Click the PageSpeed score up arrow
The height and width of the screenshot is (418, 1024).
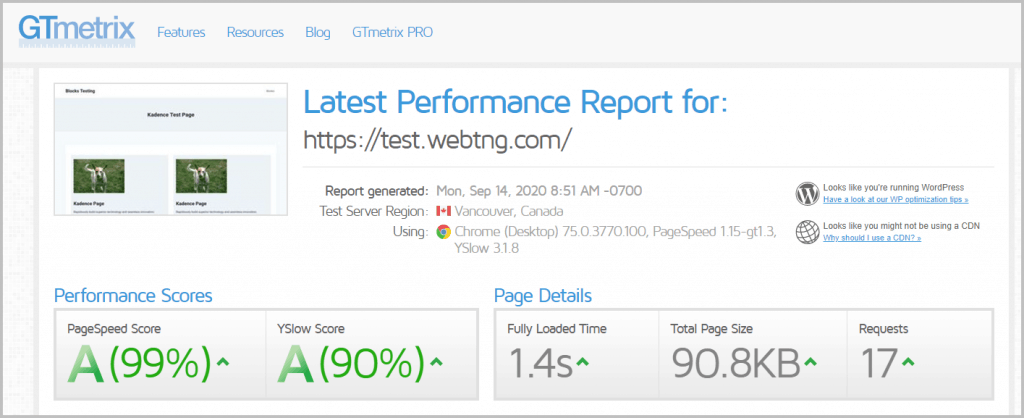(222, 362)
